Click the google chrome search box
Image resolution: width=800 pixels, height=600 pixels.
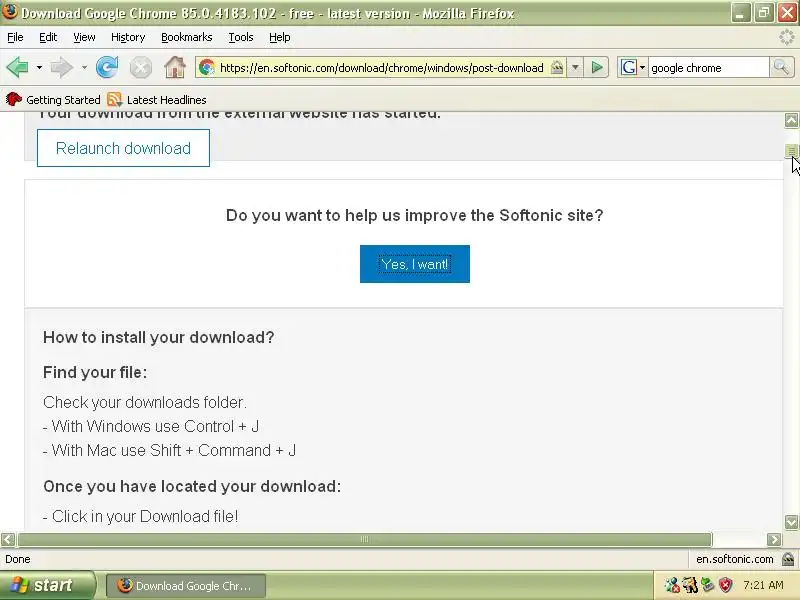[x=708, y=67]
